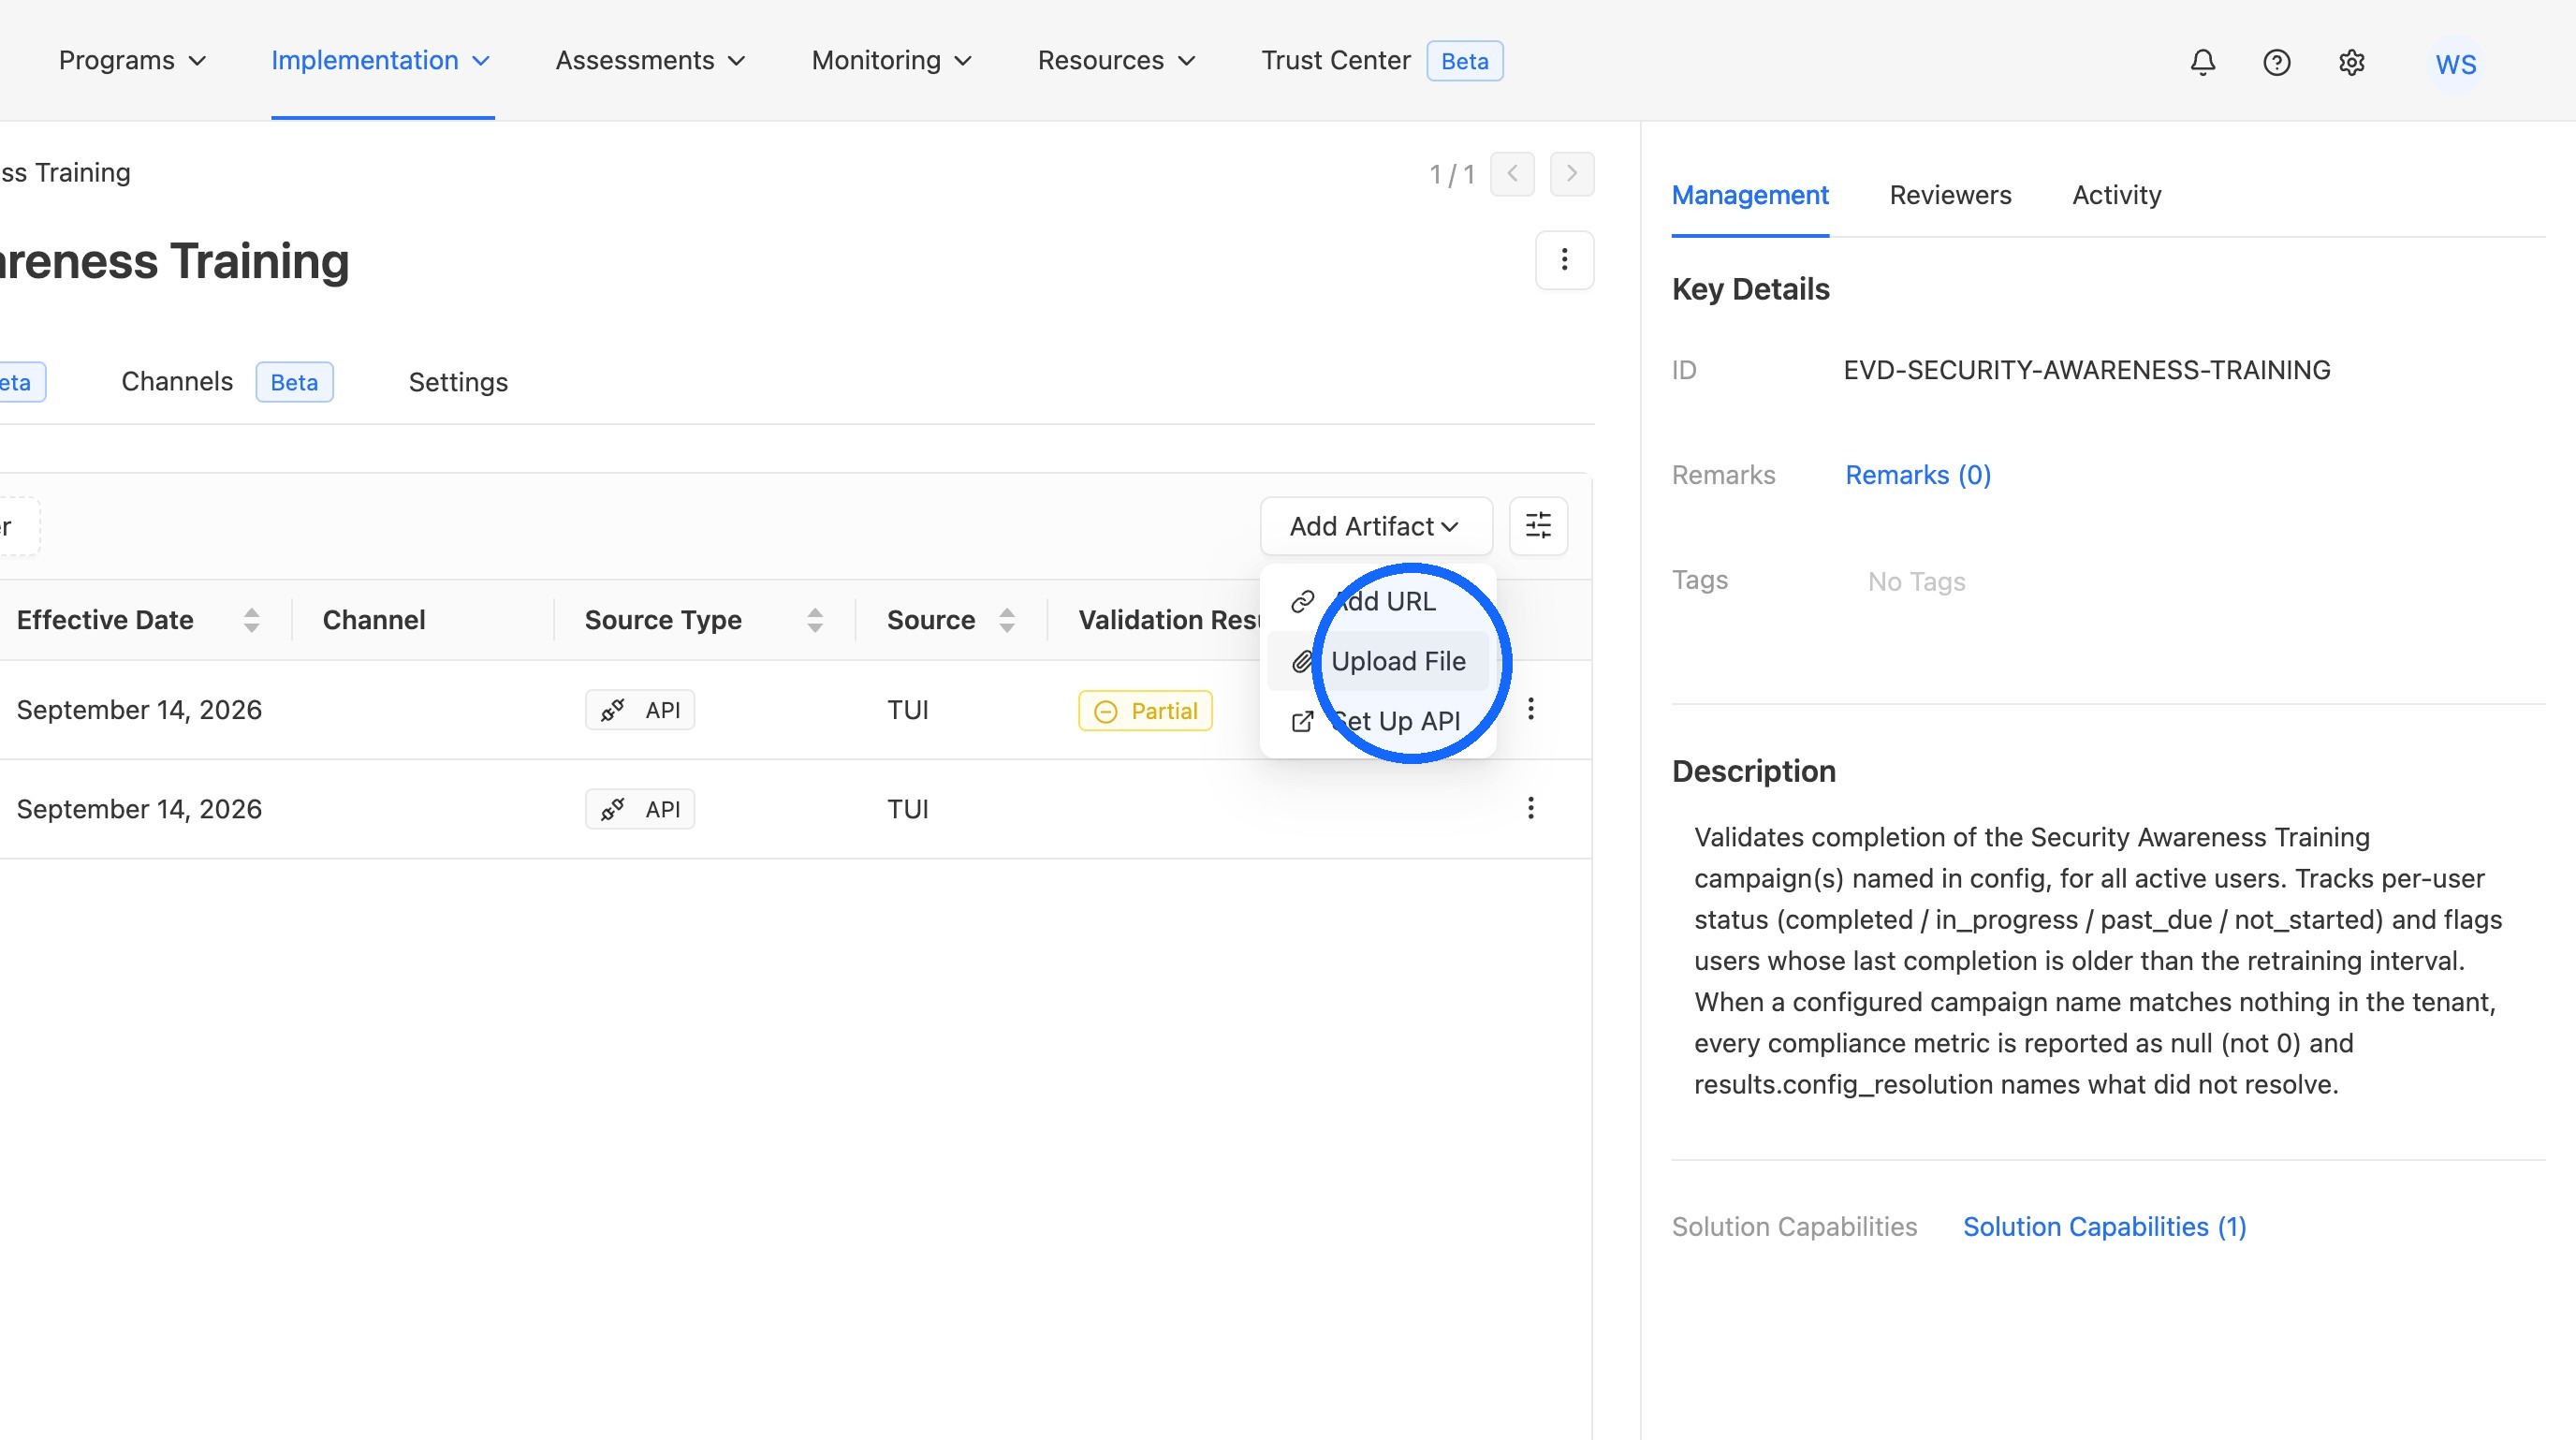This screenshot has width=2576, height=1440.
Task: Expand the Programs menu
Action: 132,60
